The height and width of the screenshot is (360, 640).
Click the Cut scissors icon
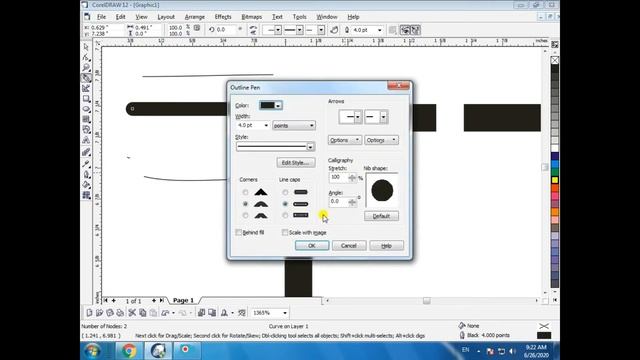pyautogui.click(x=132, y=313)
